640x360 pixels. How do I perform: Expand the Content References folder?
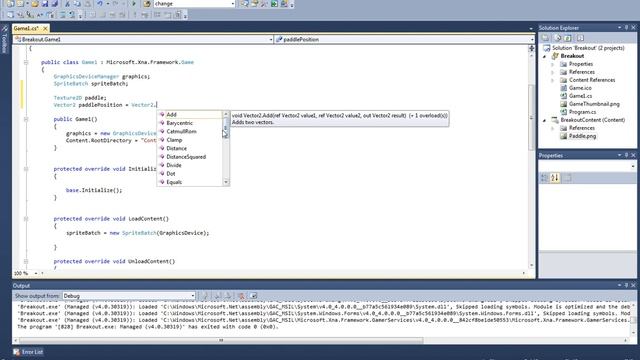click(553, 80)
